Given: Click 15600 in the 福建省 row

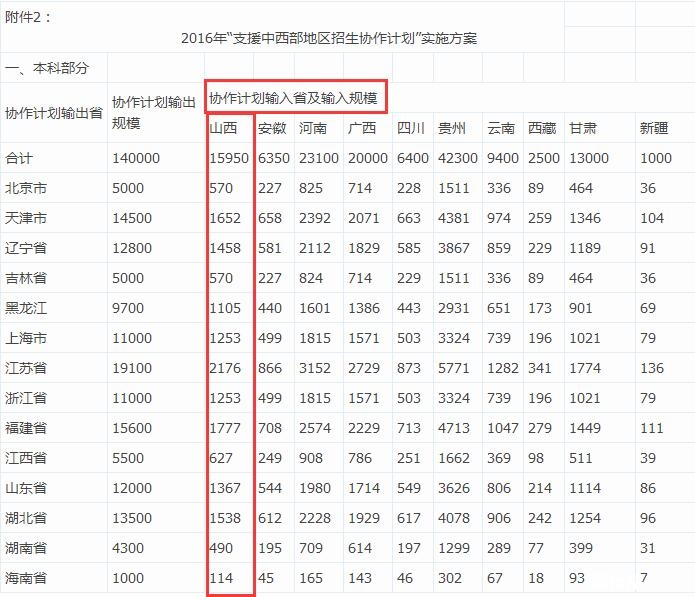Looking at the screenshot, I should (x=132, y=428).
